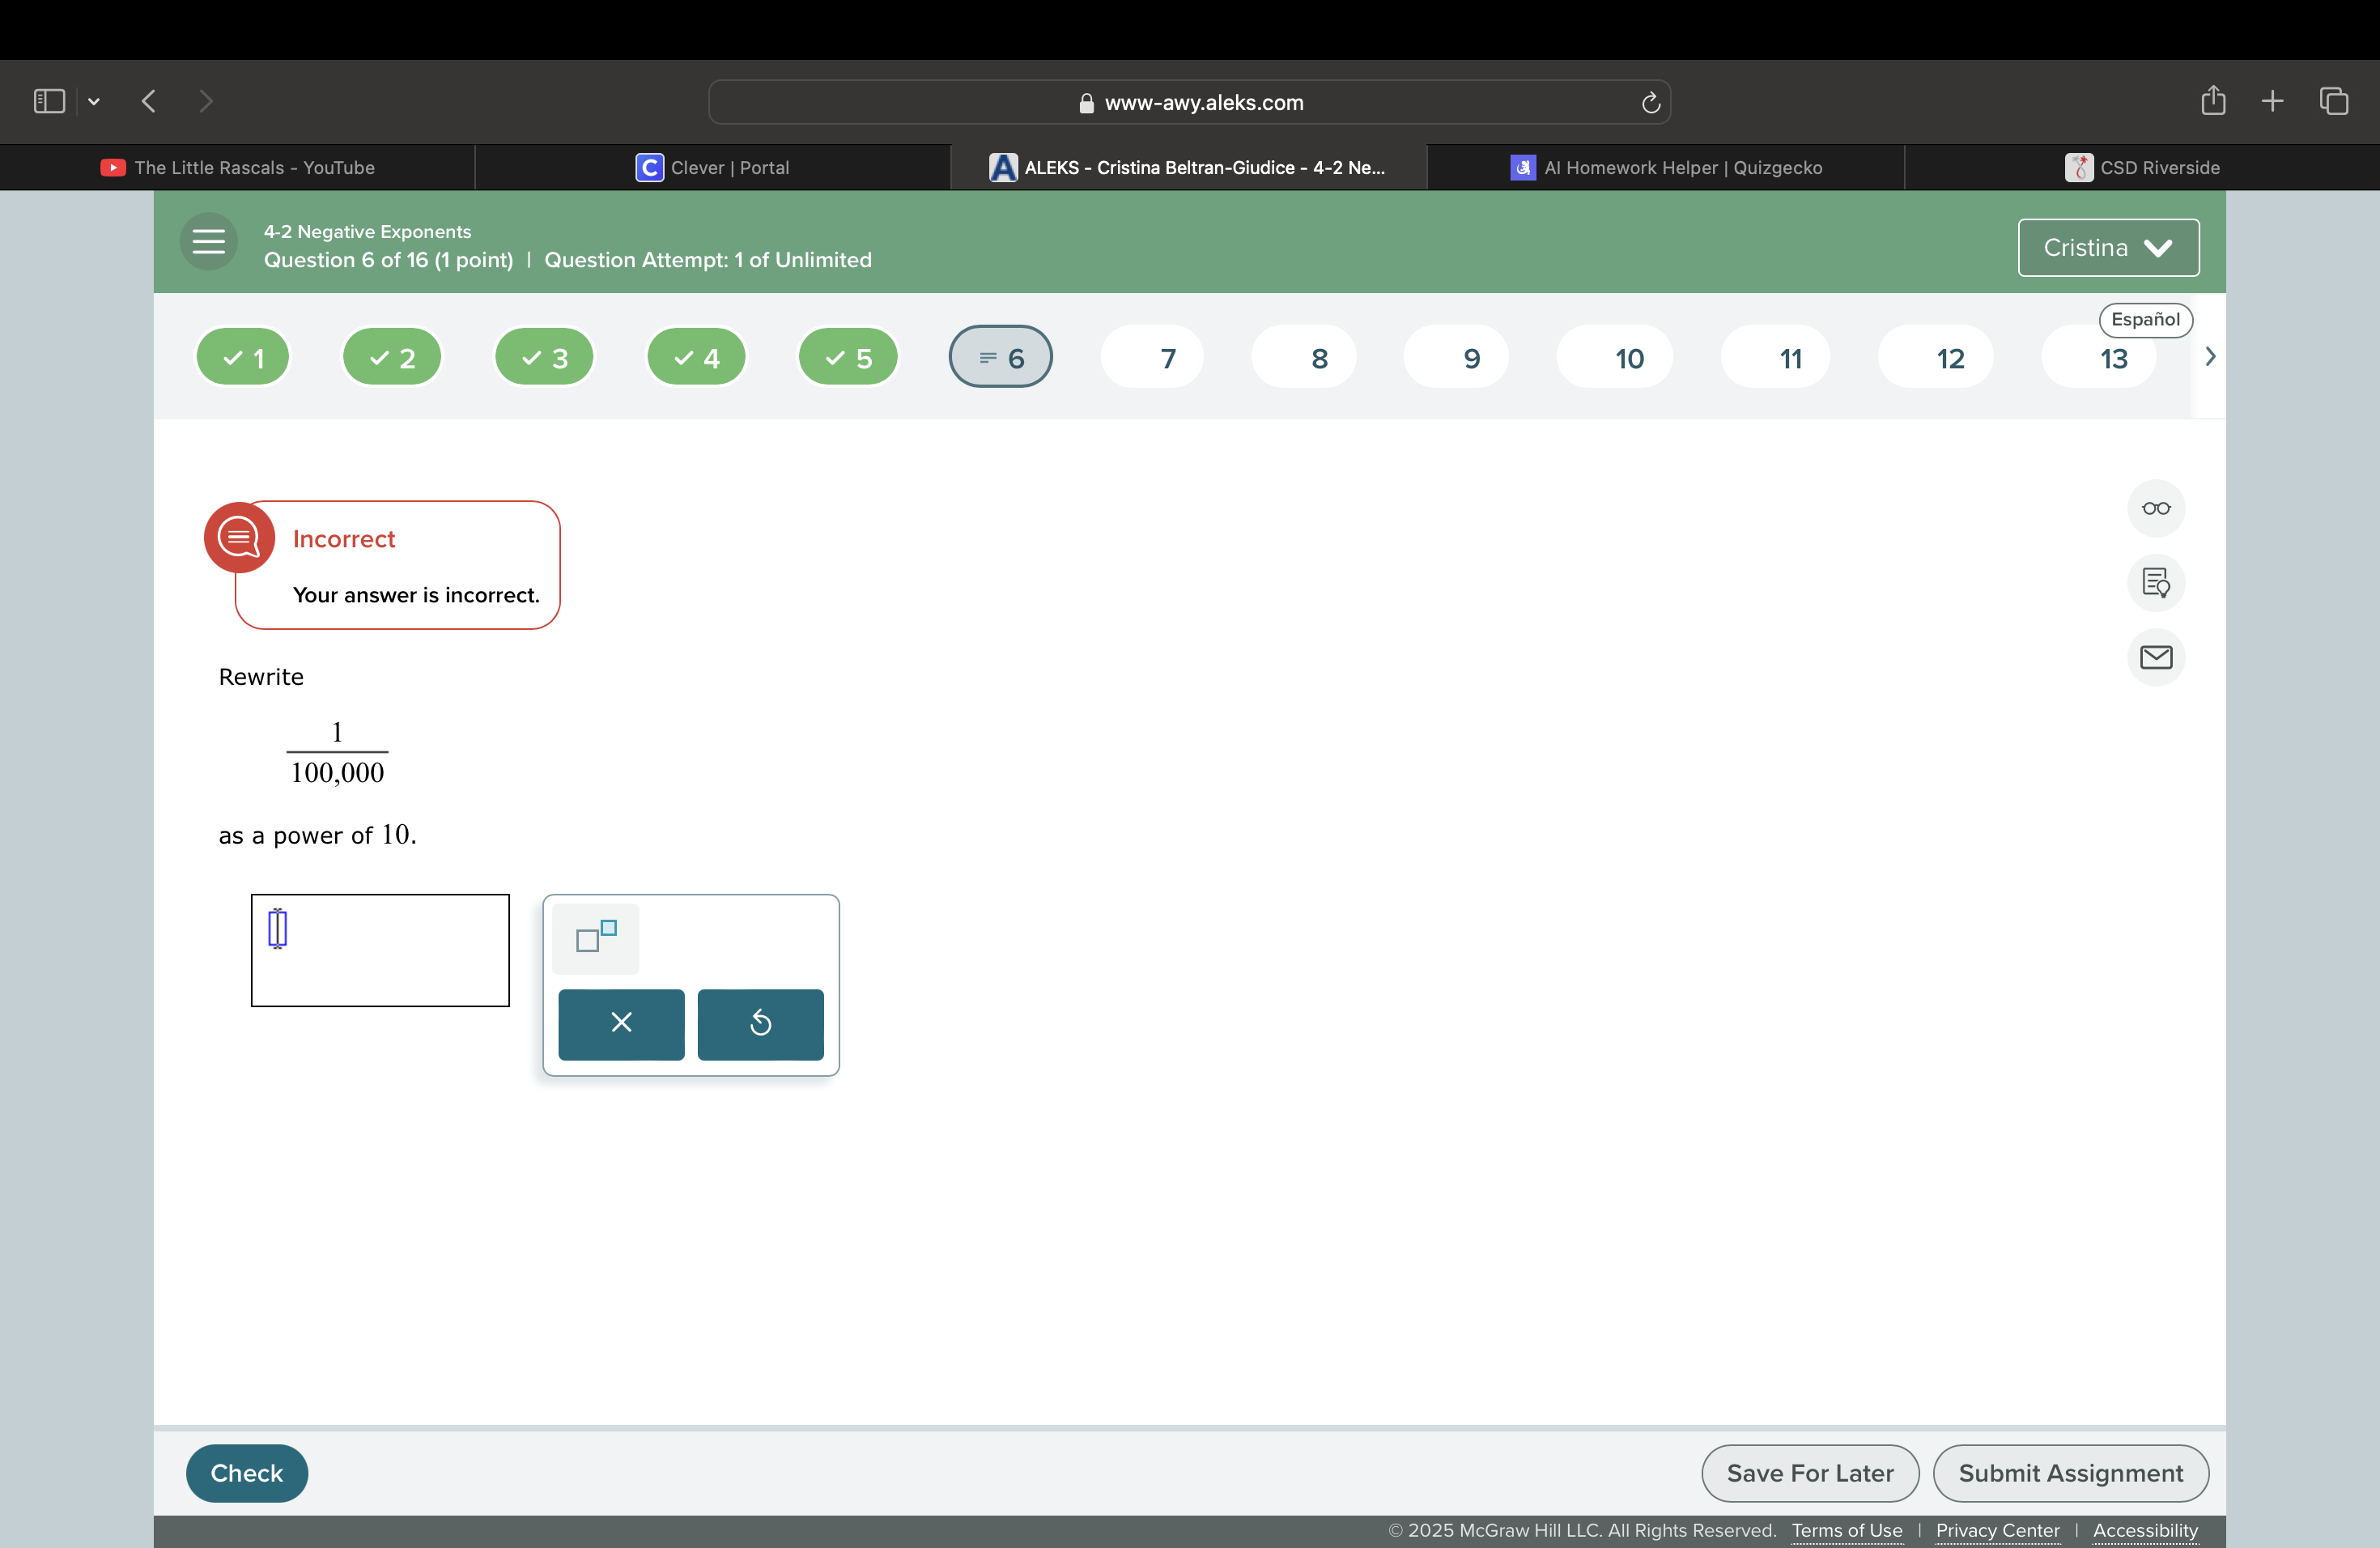Click the Check button to submit answer
The width and height of the screenshot is (2380, 1548).
246,1474
